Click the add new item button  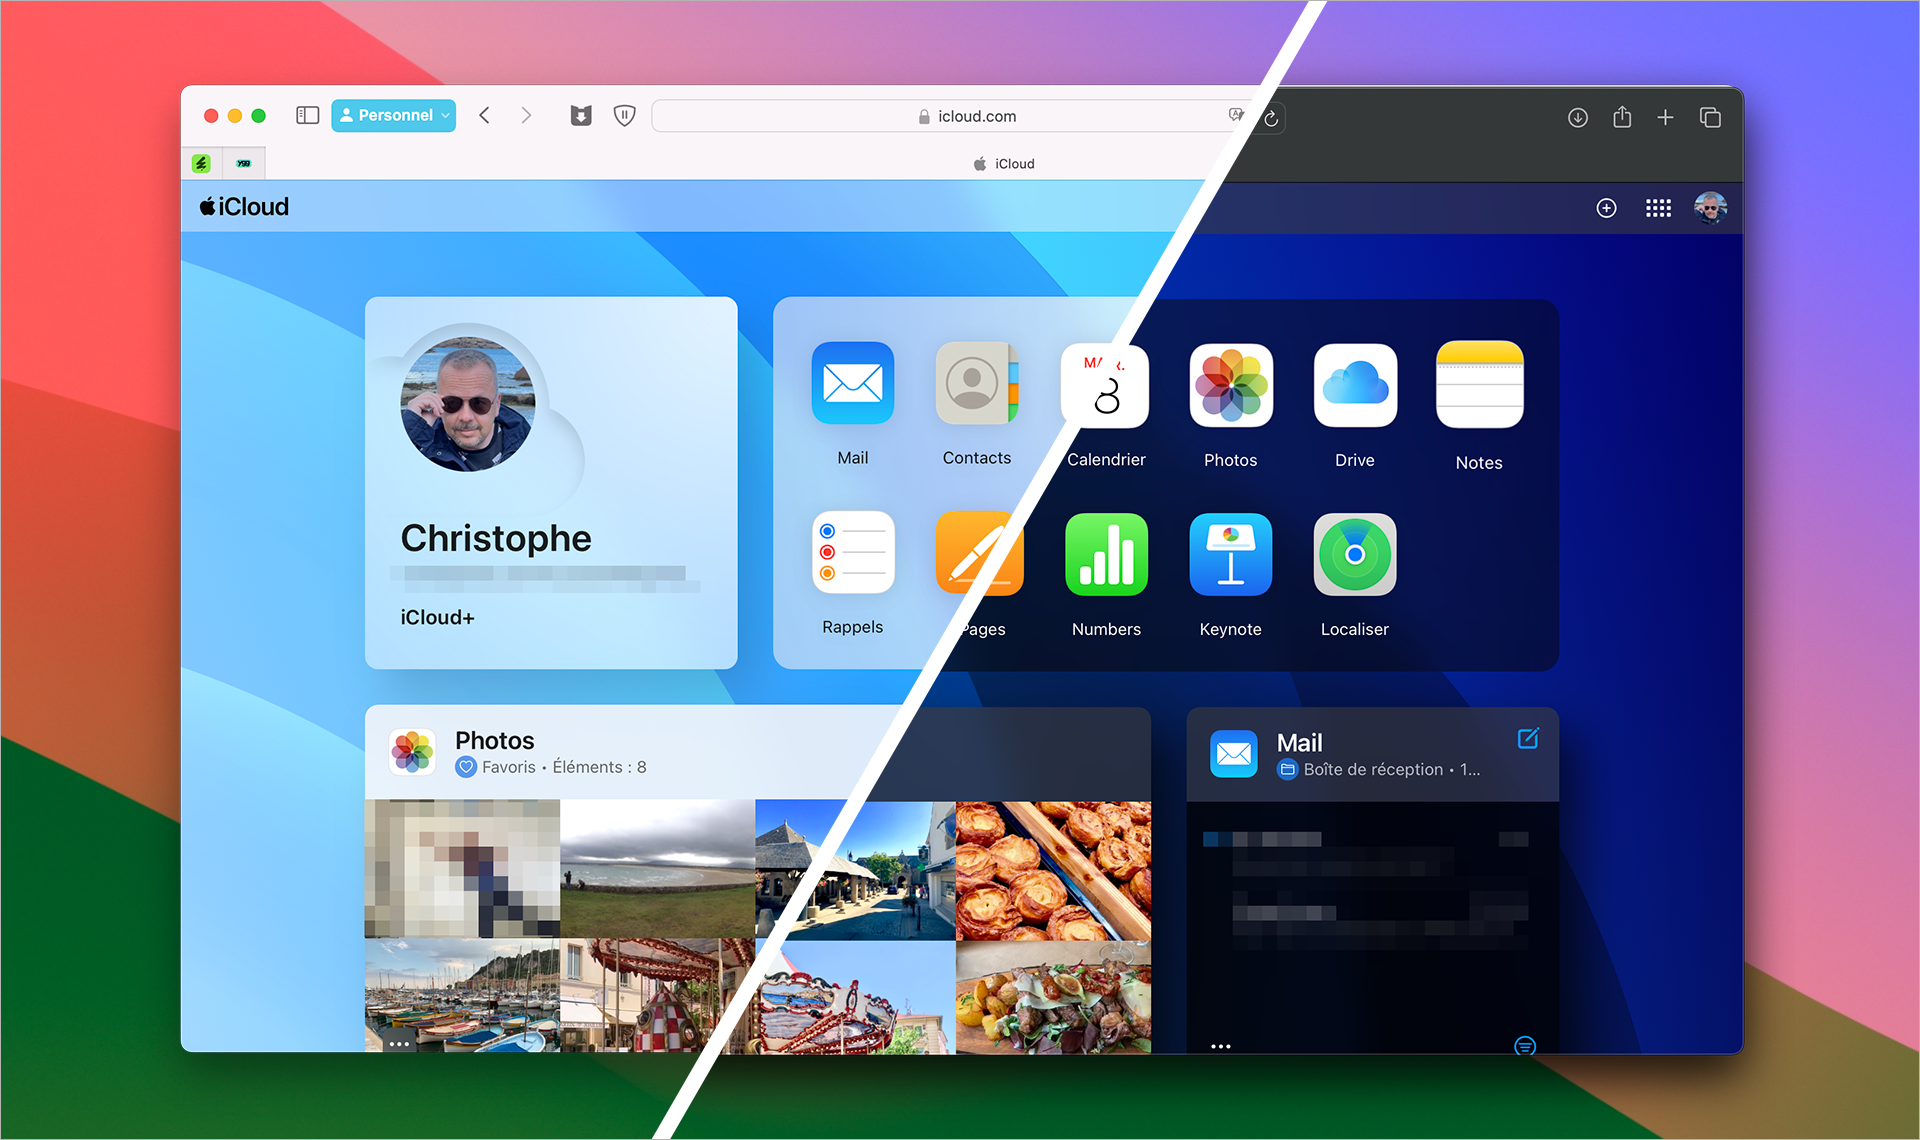[x=1605, y=208]
